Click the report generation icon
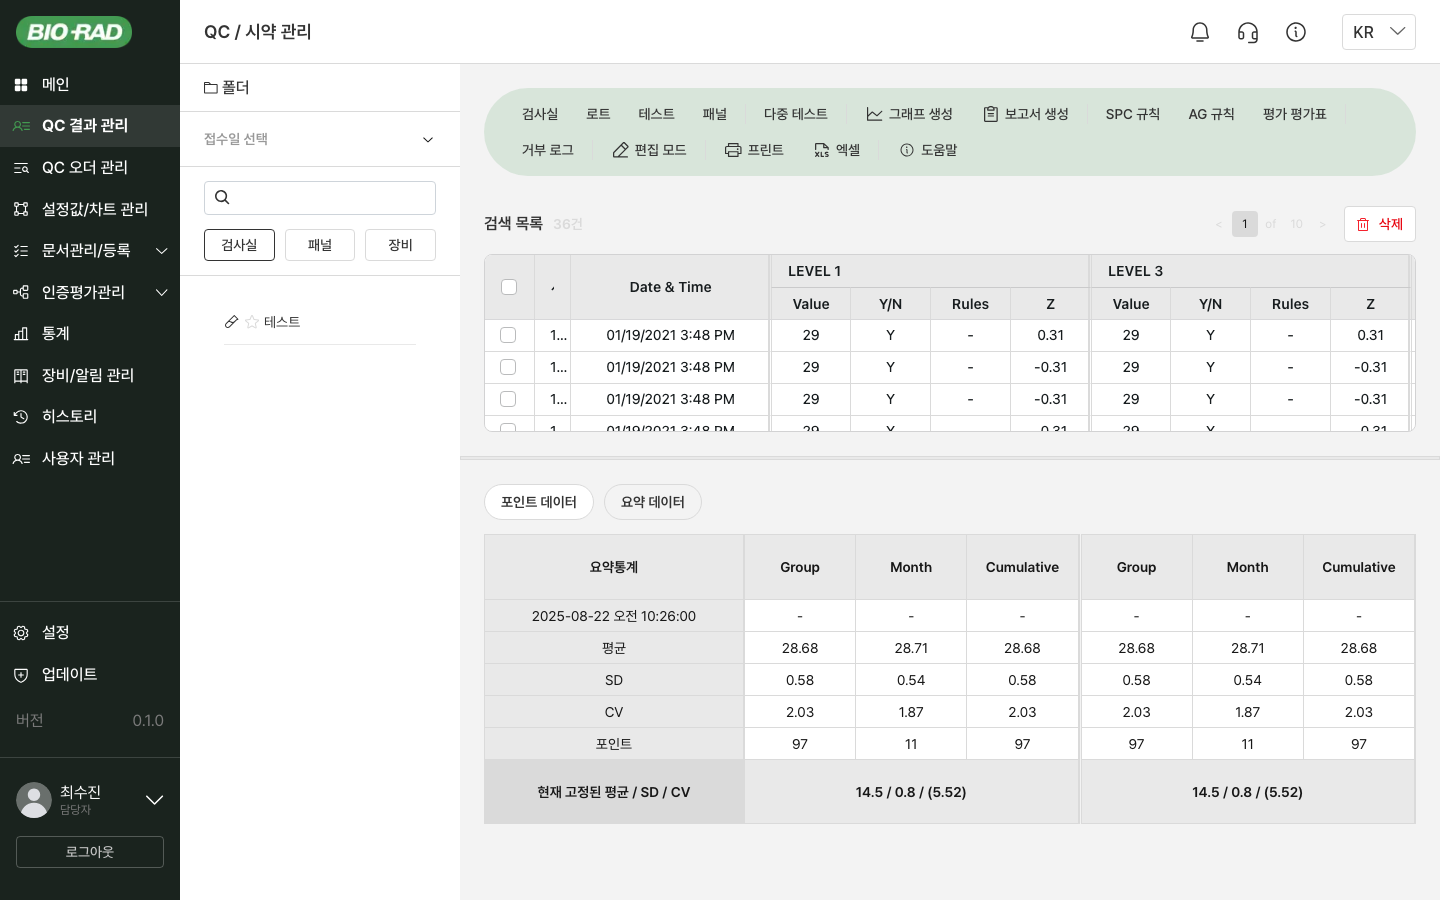This screenshot has height=900, width=1440. [992, 113]
